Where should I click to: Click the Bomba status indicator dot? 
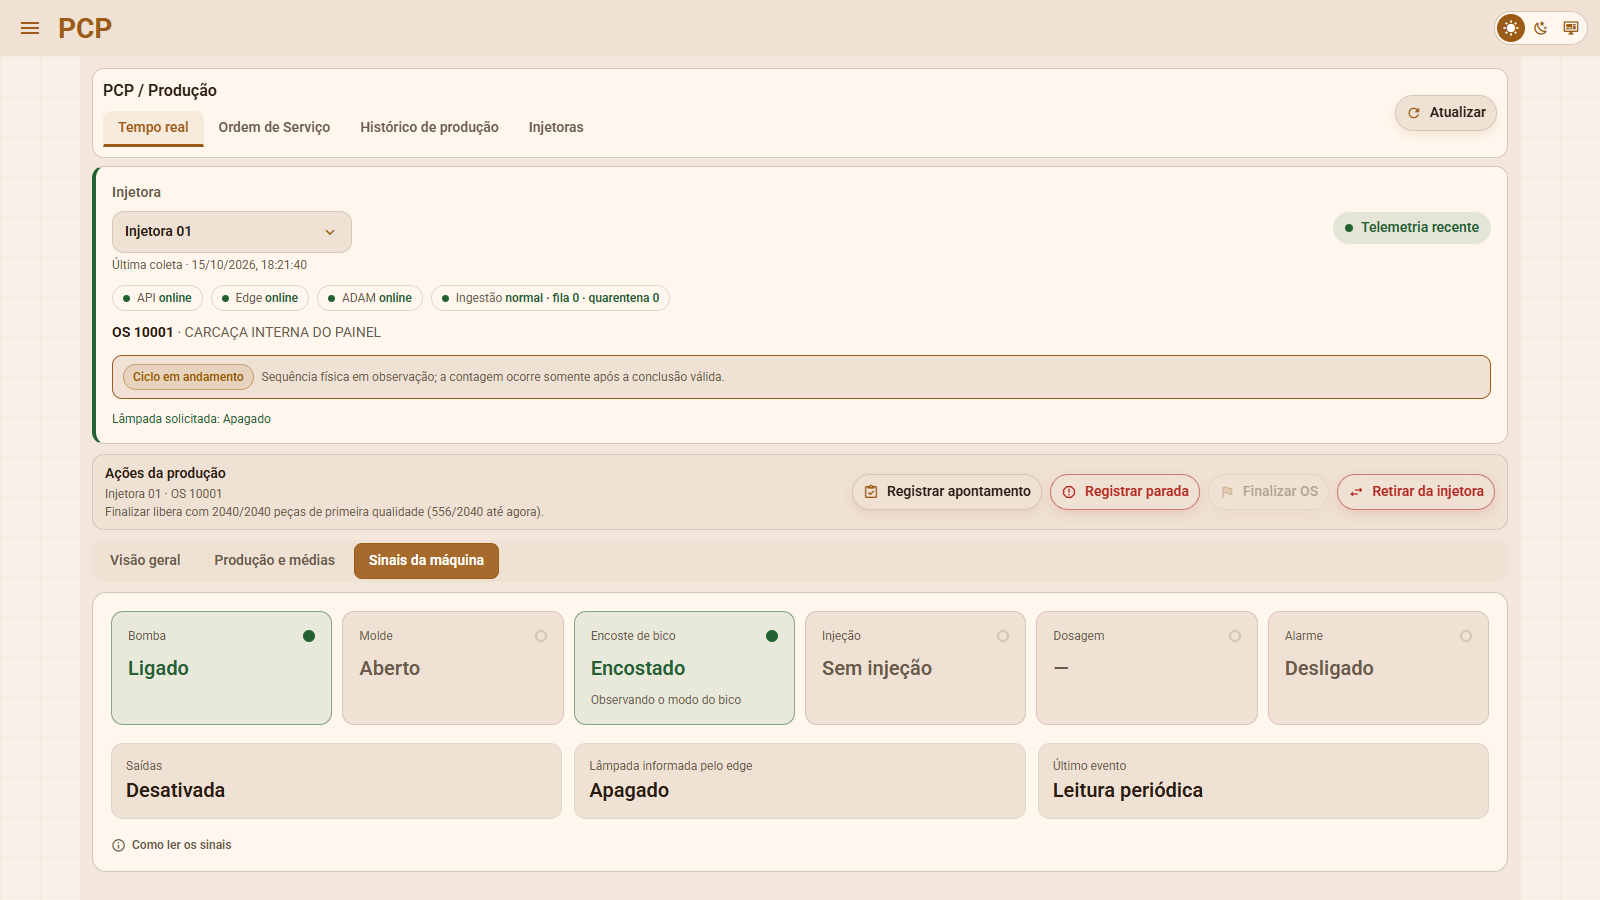[309, 636]
